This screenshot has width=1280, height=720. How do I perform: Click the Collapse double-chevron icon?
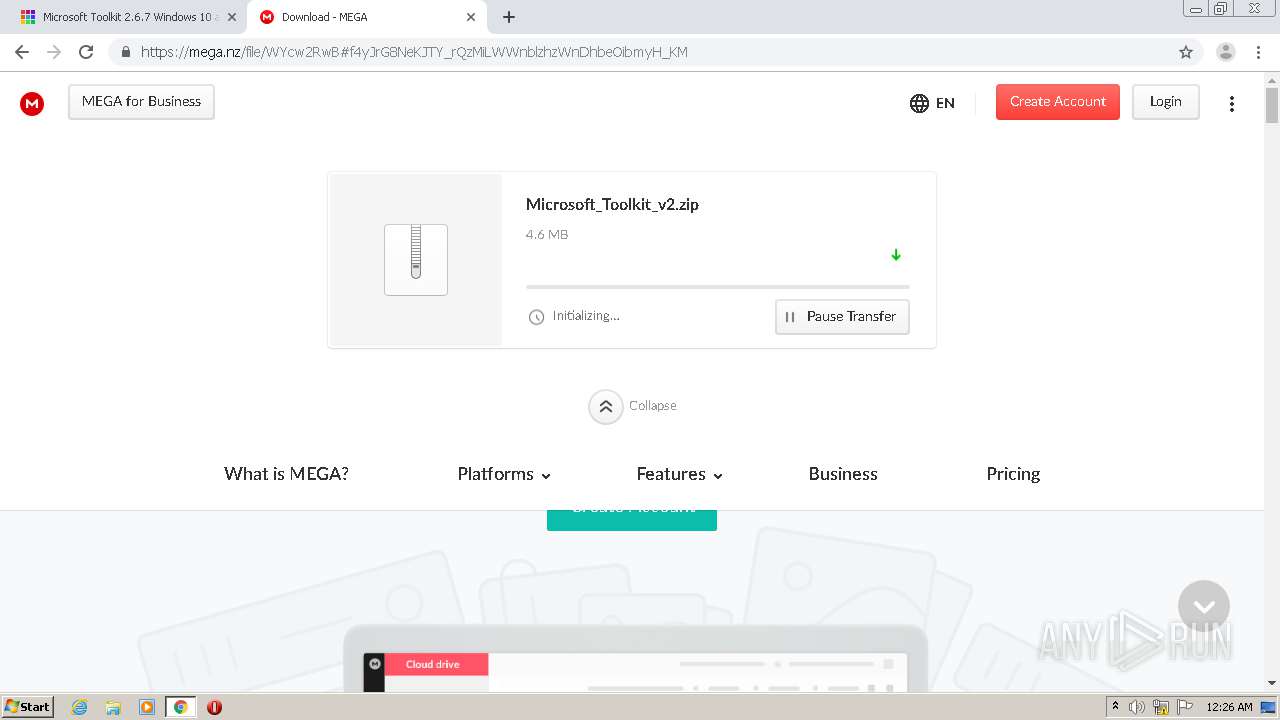click(x=606, y=406)
